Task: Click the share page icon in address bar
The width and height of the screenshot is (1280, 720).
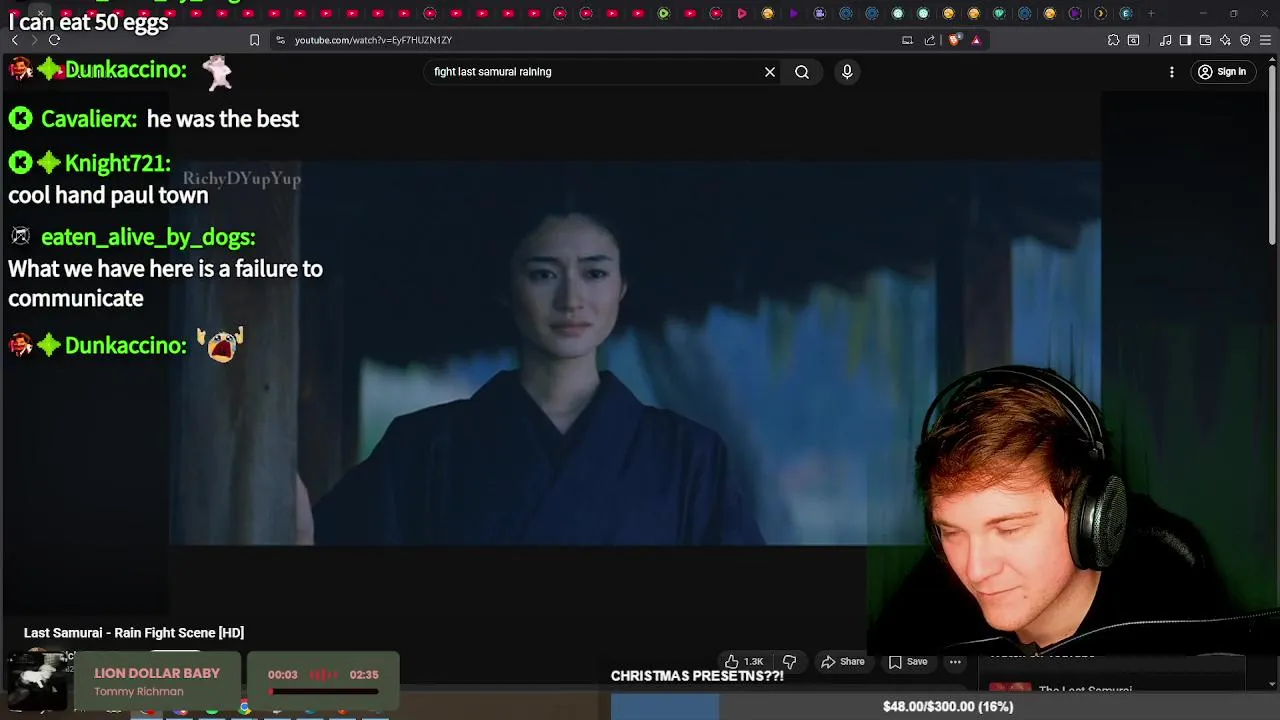Action: coord(930,40)
